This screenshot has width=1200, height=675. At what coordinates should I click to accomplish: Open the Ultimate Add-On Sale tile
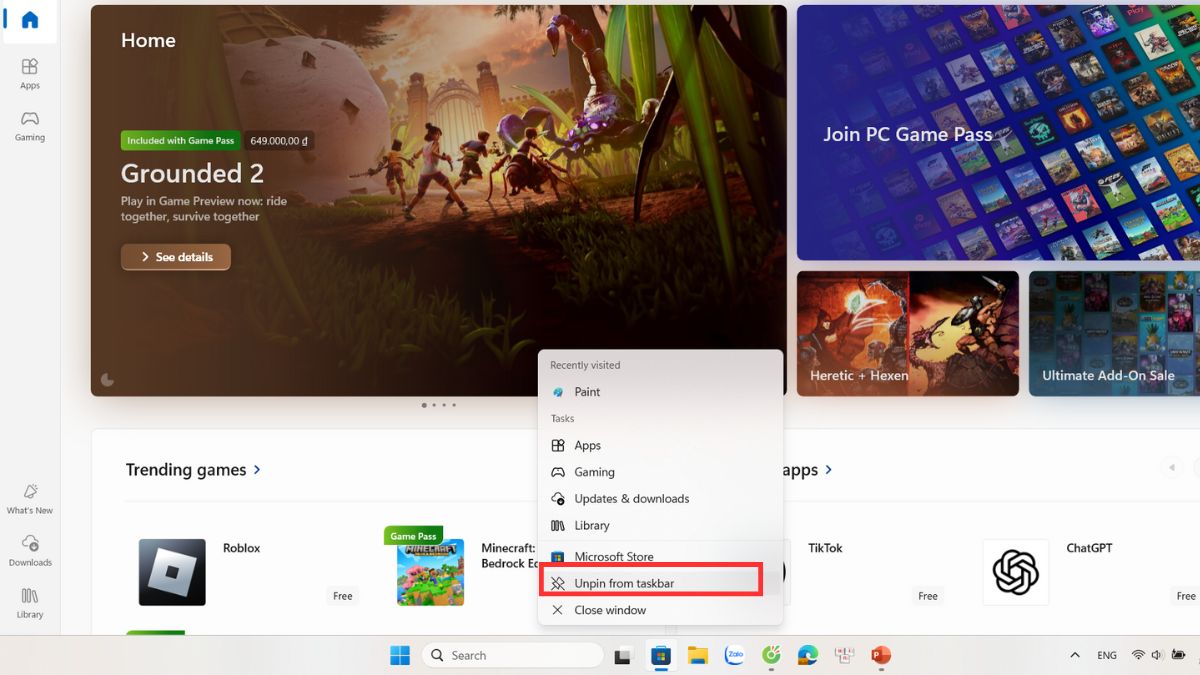click(x=1114, y=334)
